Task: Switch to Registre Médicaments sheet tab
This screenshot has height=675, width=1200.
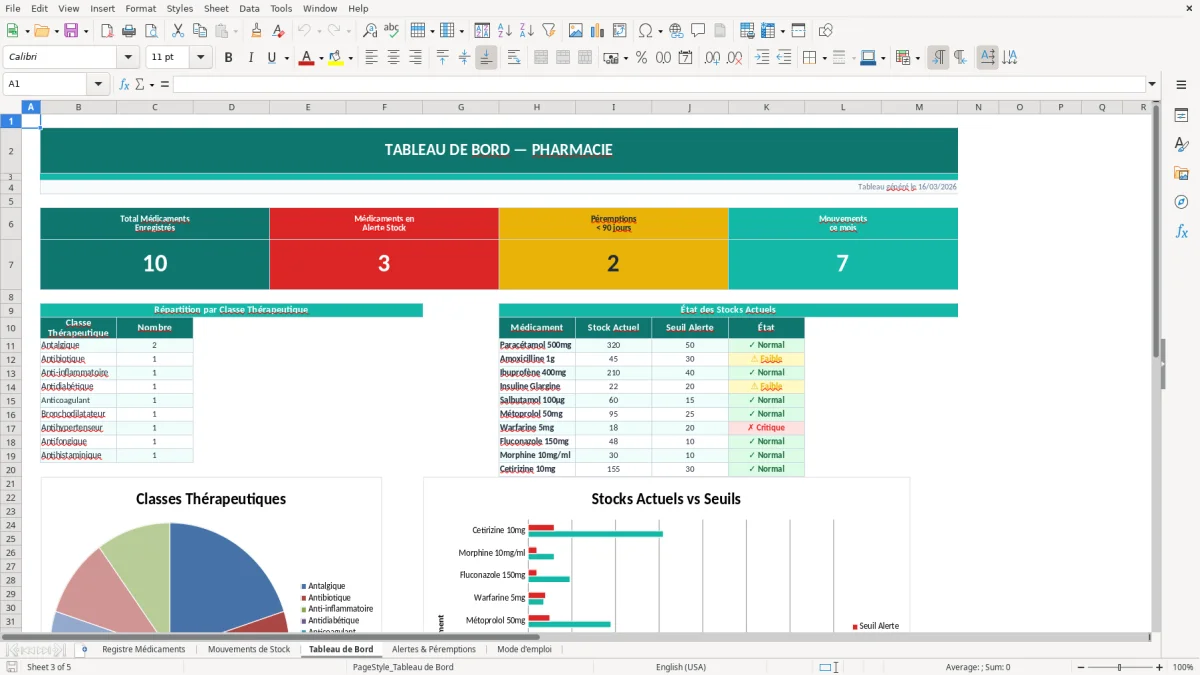Action: (144, 649)
